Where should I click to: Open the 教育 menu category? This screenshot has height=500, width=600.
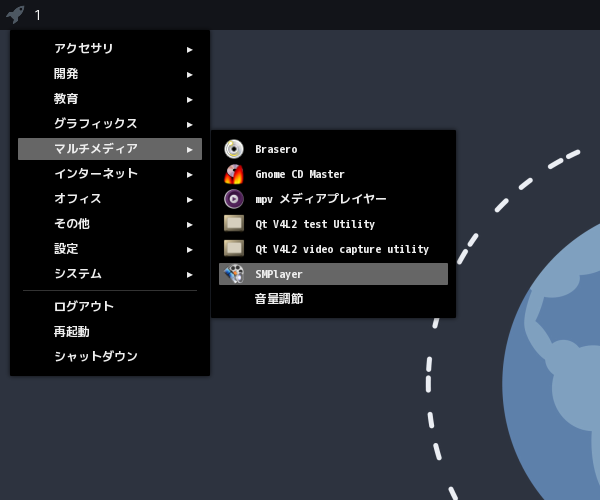coord(110,99)
